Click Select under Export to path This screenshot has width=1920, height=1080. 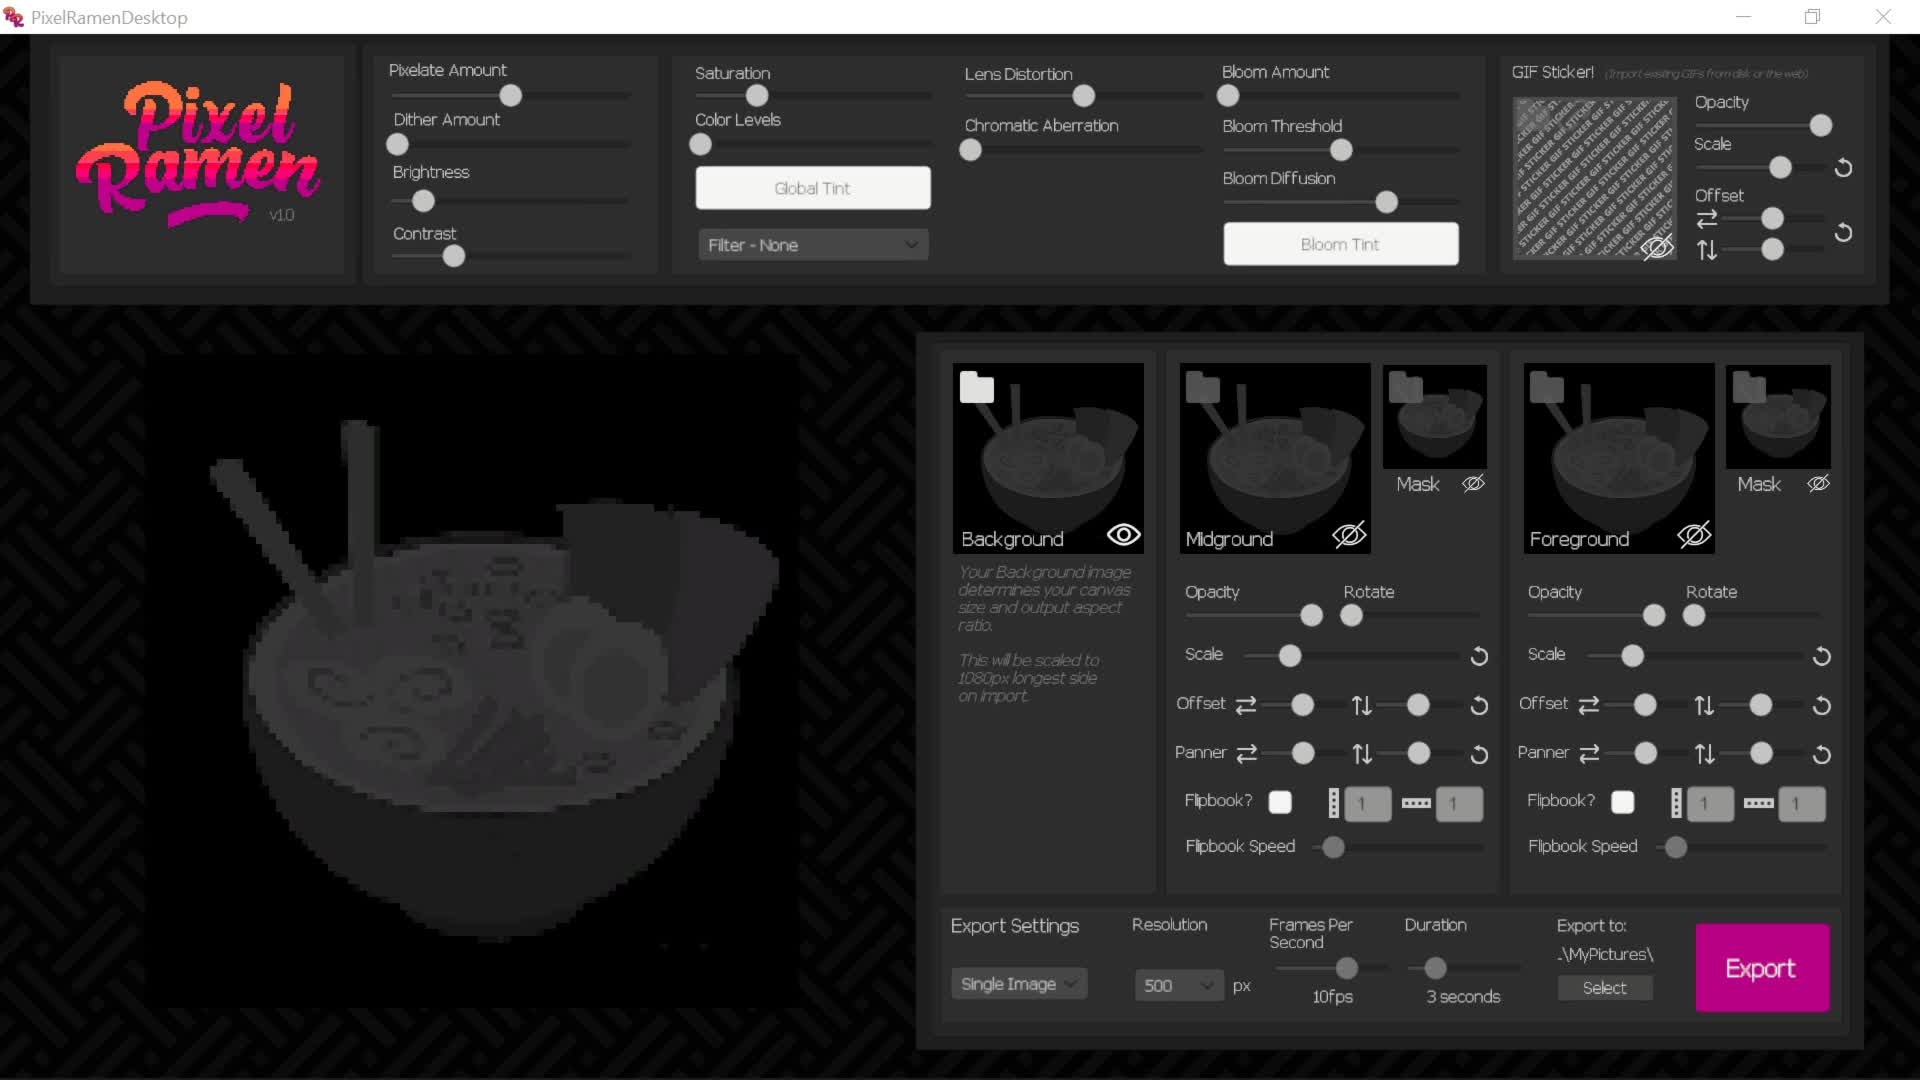pyautogui.click(x=1604, y=988)
